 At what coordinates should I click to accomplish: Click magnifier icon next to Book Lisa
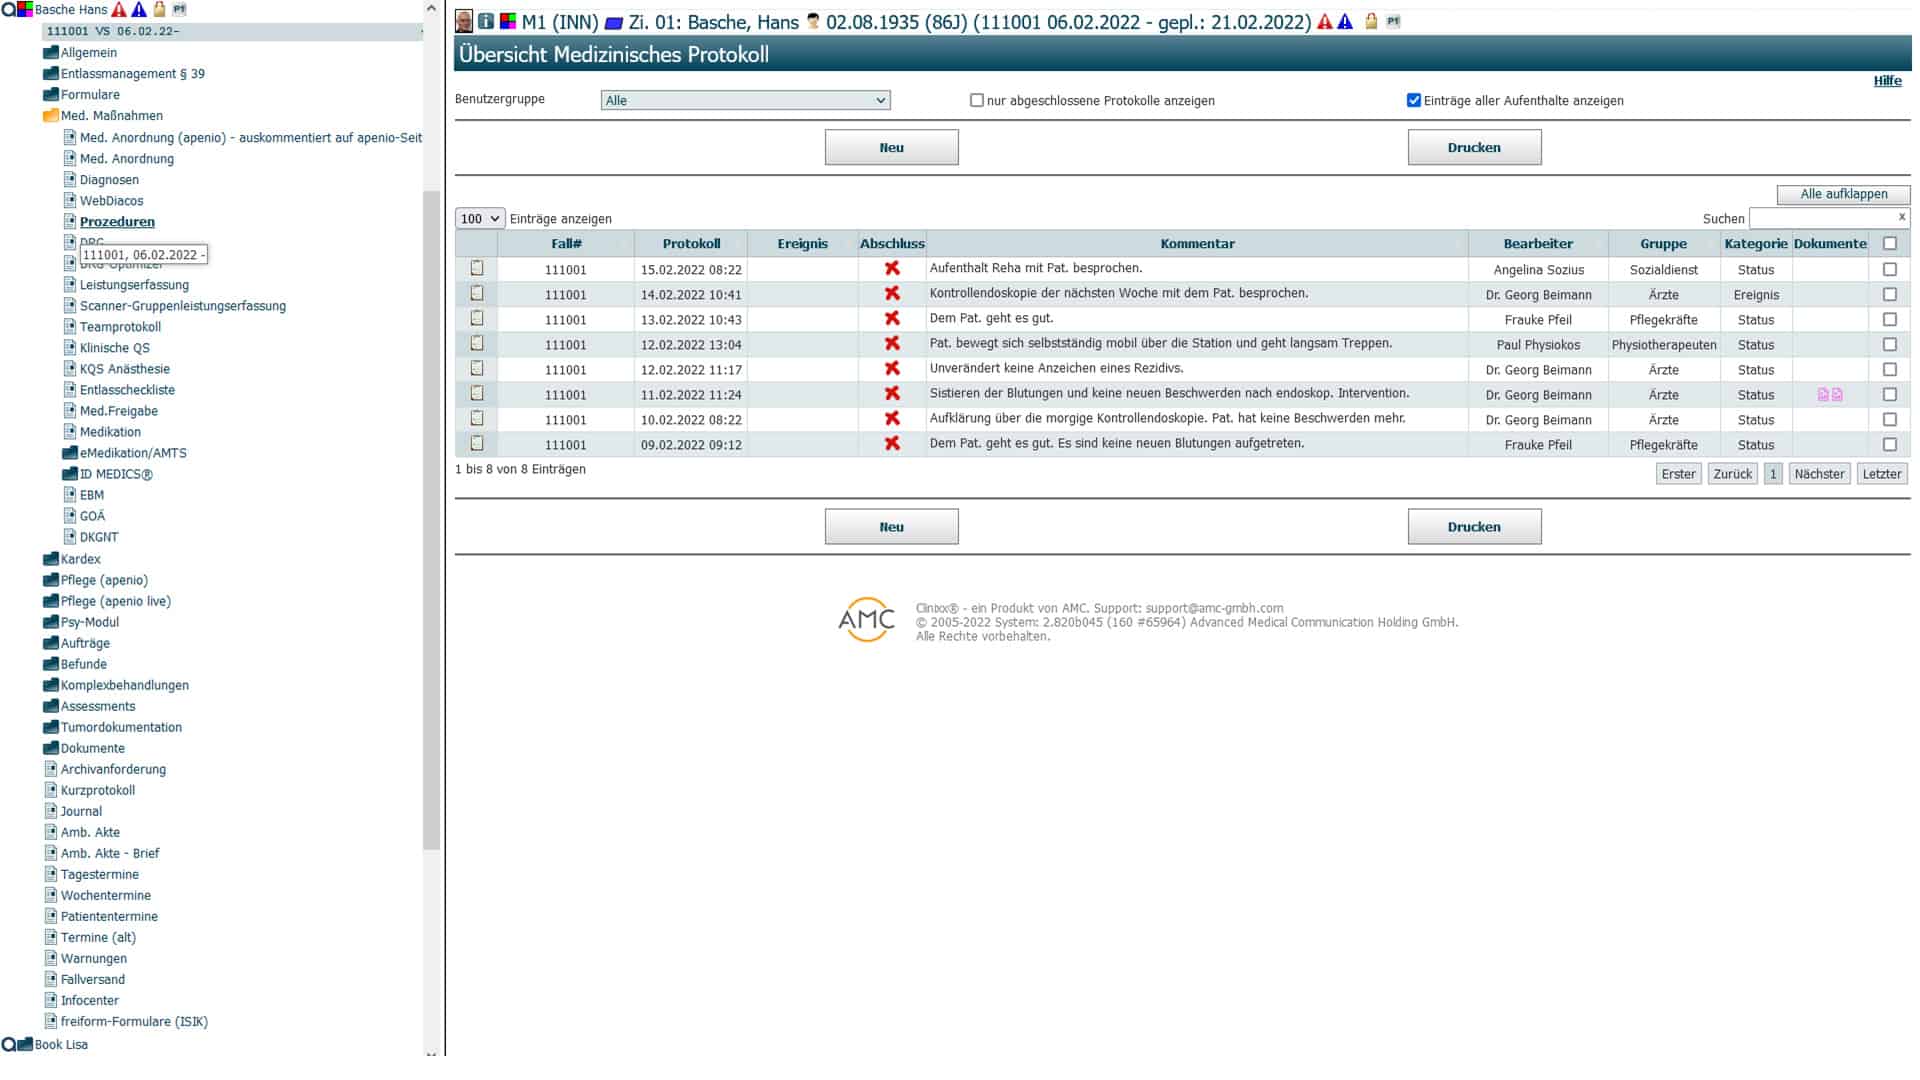tap(8, 1045)
